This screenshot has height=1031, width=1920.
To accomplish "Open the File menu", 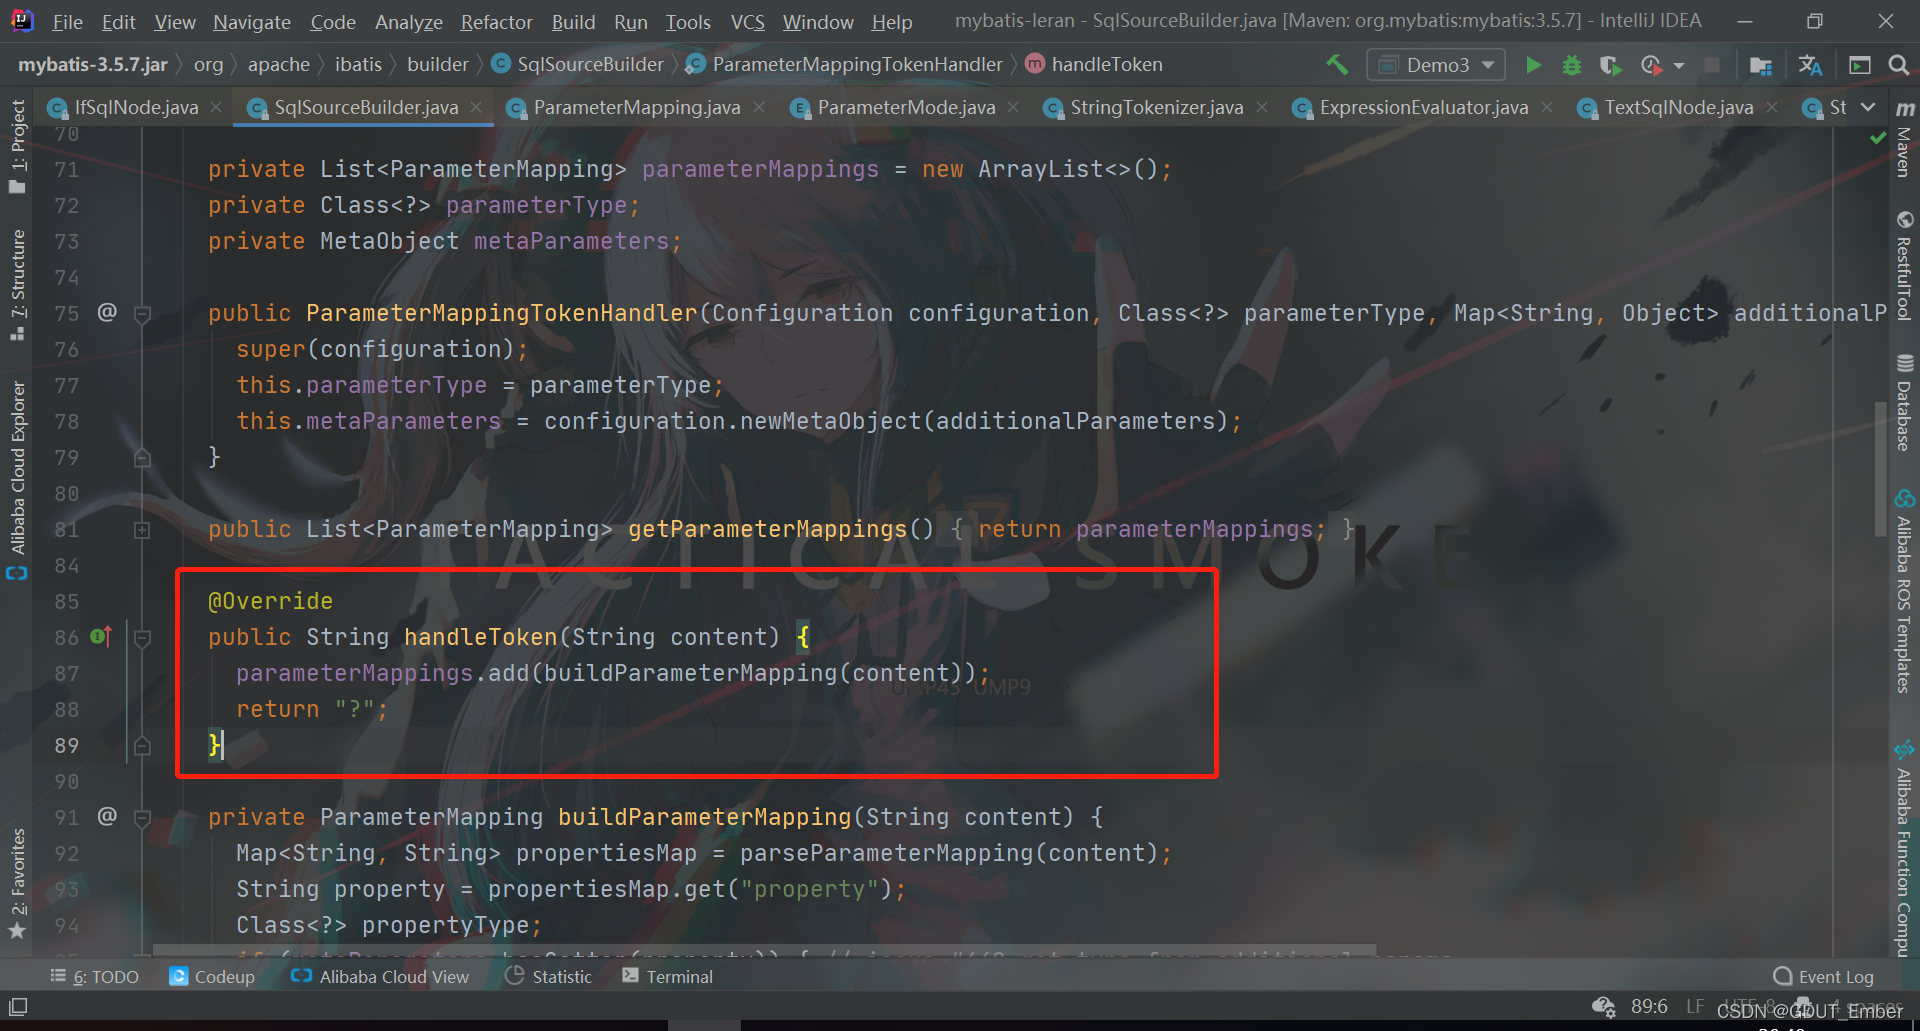I will coord(67,21).
